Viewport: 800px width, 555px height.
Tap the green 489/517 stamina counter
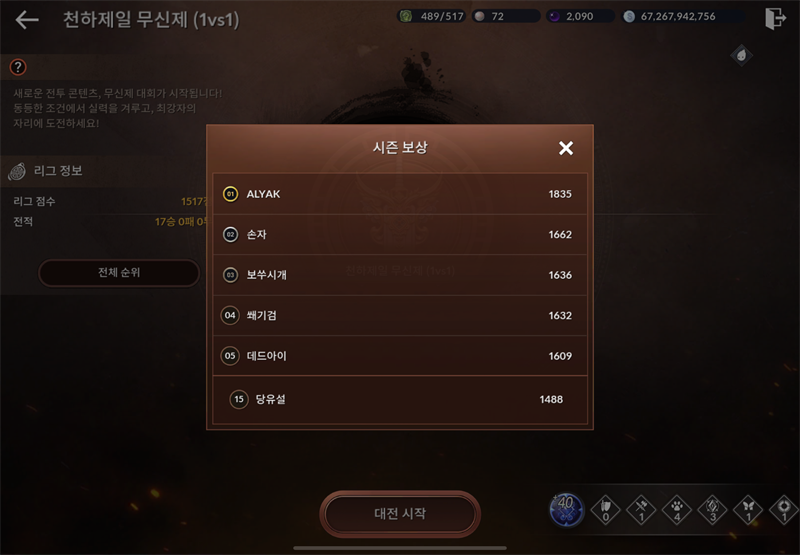point(432,16)
